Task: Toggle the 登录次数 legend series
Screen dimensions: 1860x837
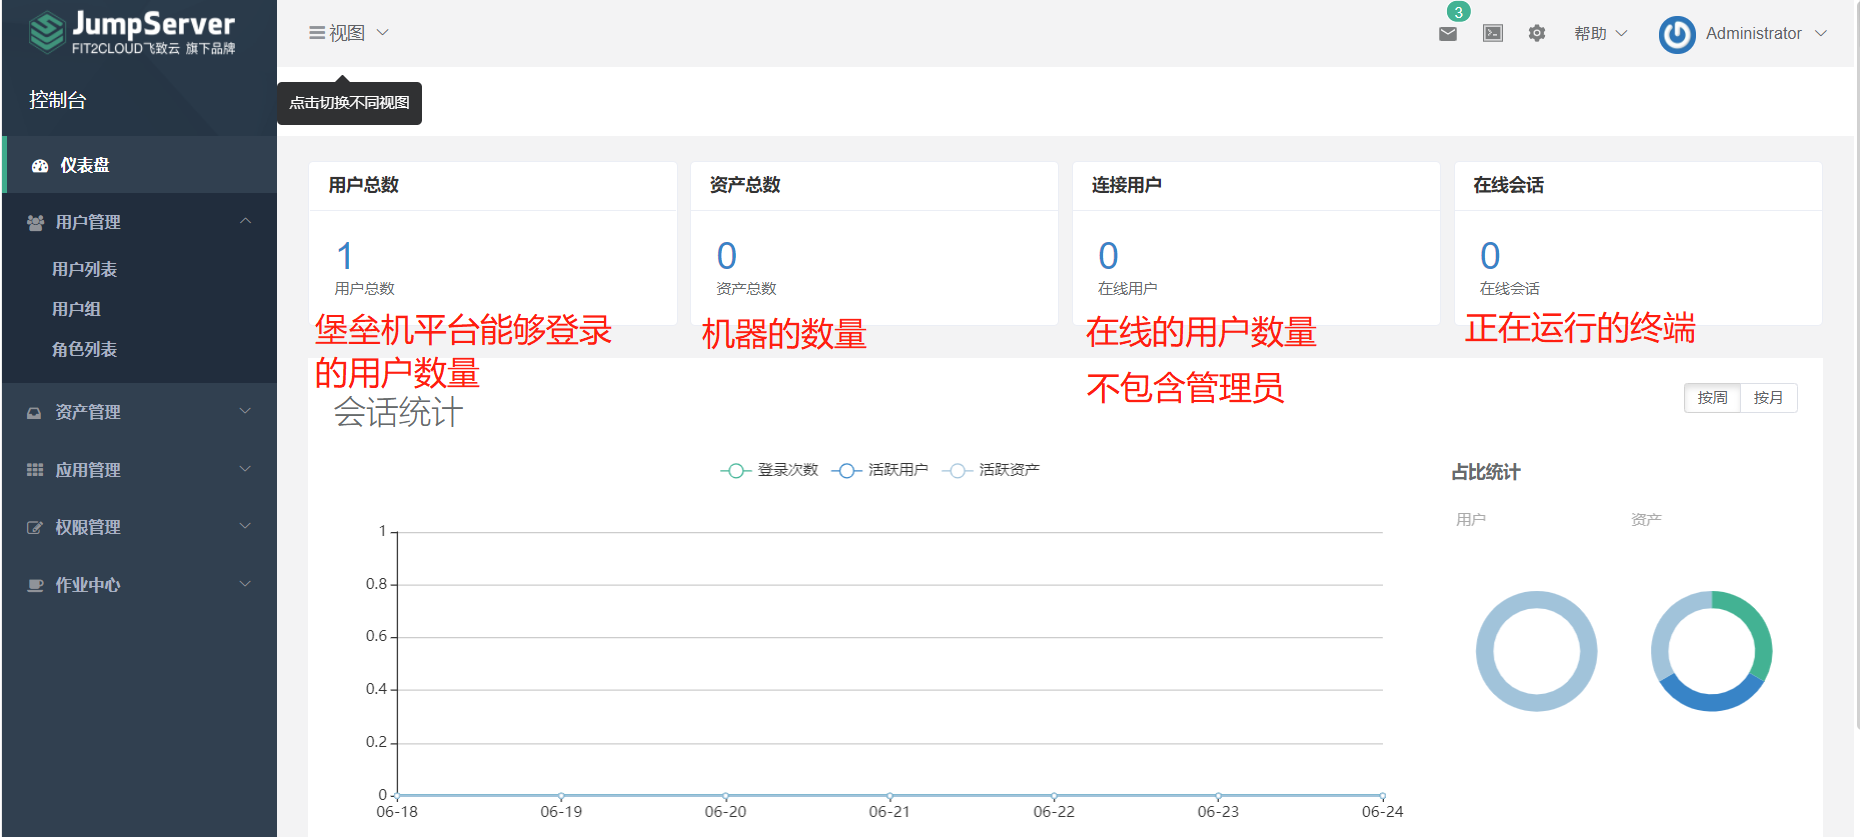Action: point(769,470)
